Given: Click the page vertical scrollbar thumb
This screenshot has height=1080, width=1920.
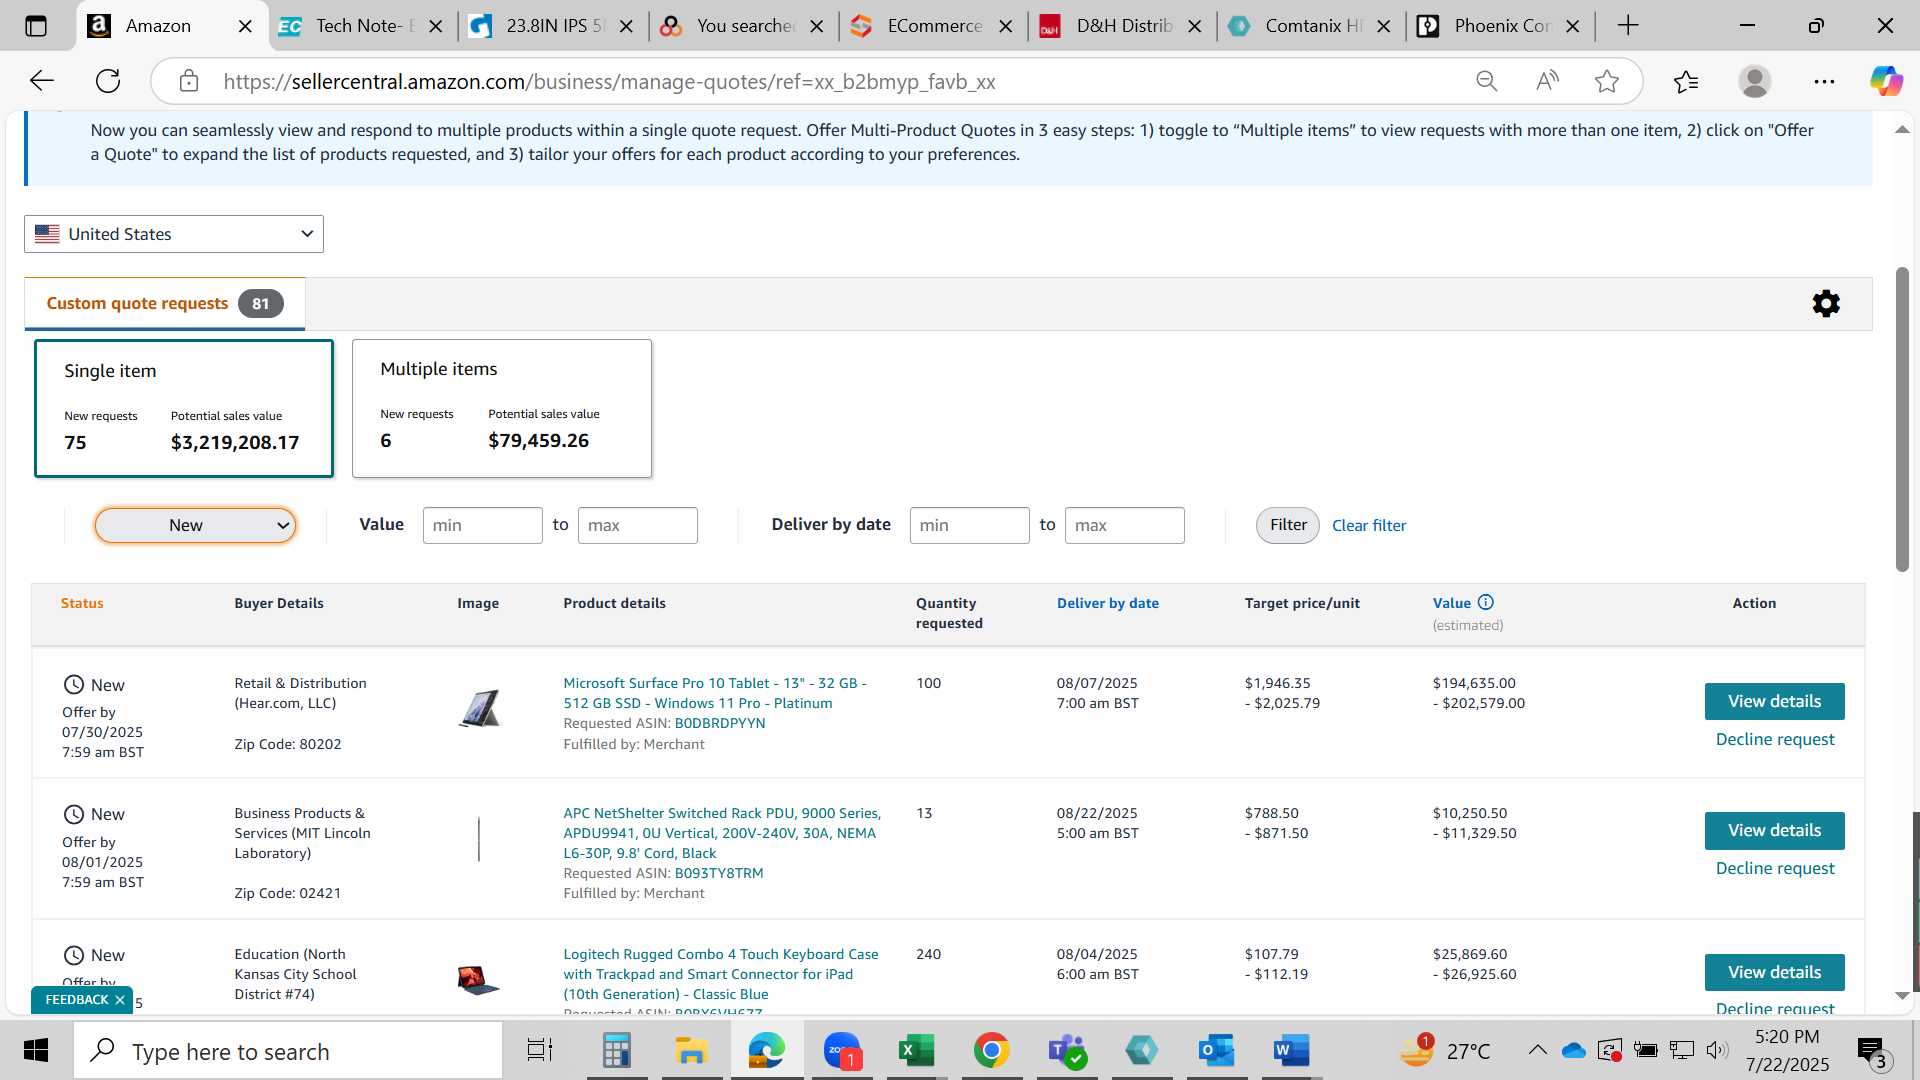Looking at the screenshot, I should pos(1902,420).
